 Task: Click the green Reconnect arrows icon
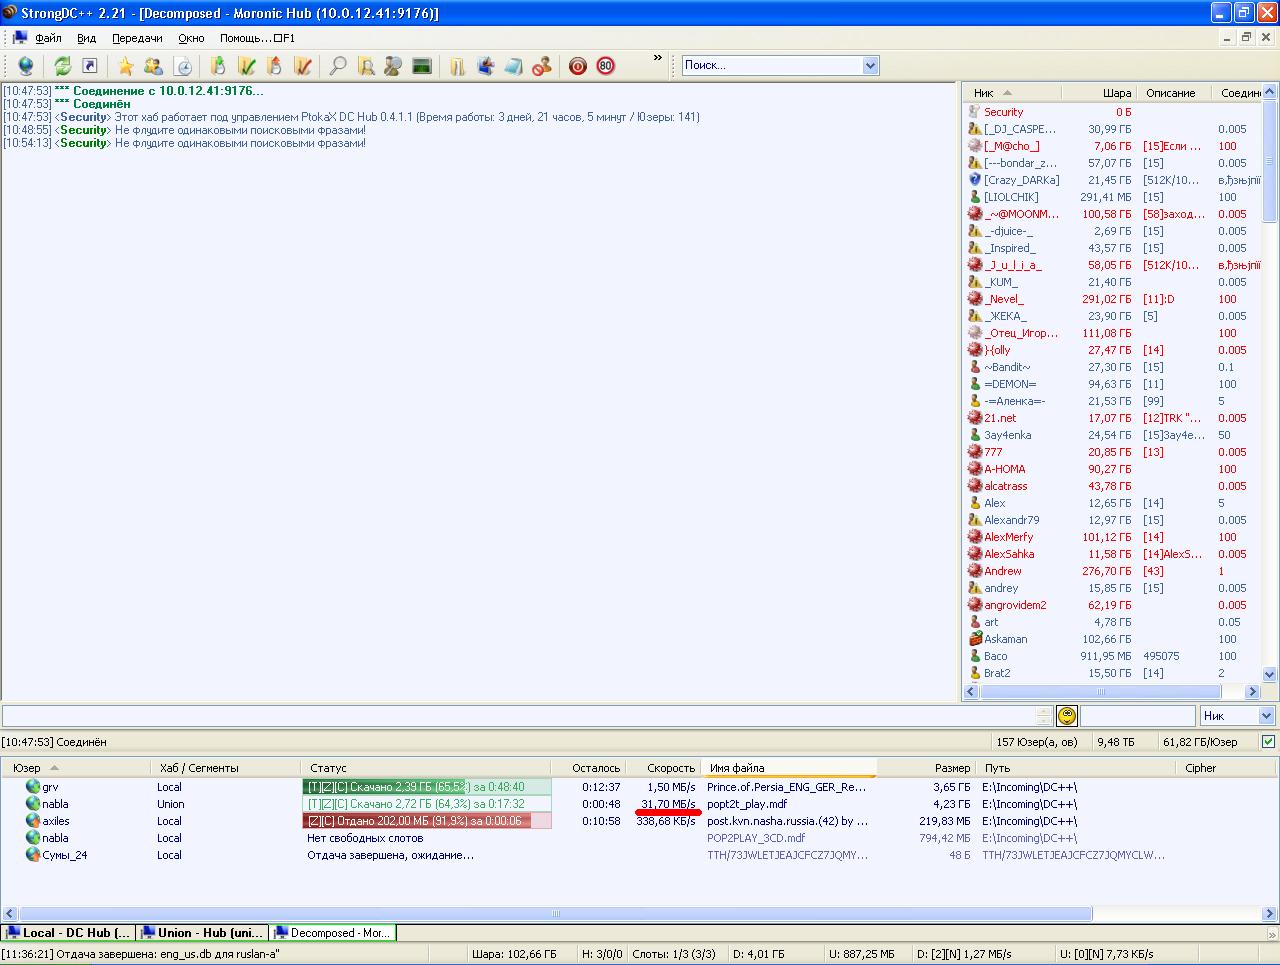tap(62, 66)
